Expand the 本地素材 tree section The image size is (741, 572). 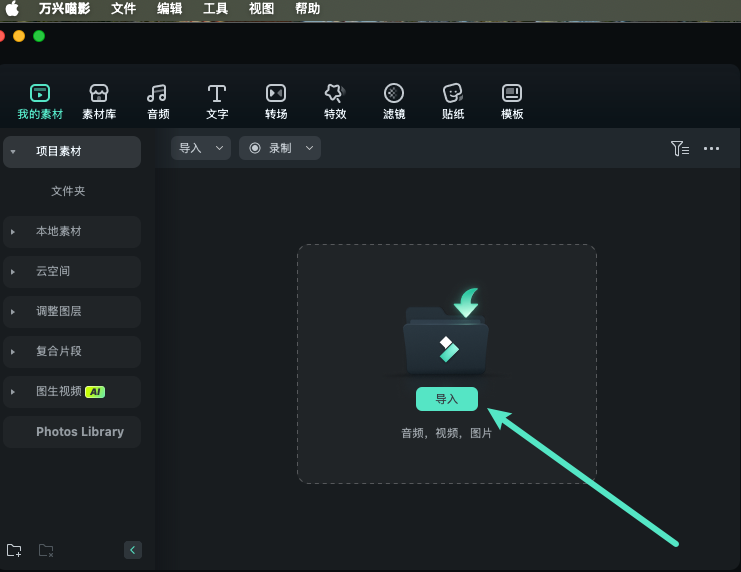(x=14, y=231)
